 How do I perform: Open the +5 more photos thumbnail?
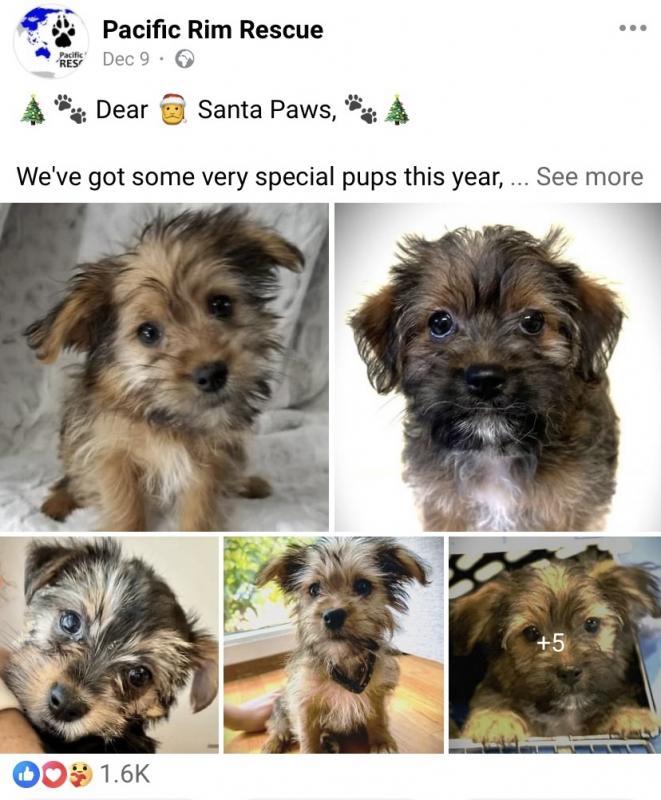[x=555, y=645]
